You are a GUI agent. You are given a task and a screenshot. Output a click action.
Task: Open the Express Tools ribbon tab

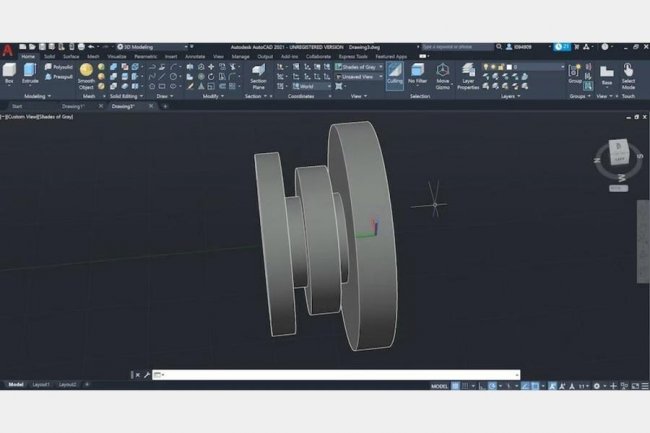tap(353, 56)
